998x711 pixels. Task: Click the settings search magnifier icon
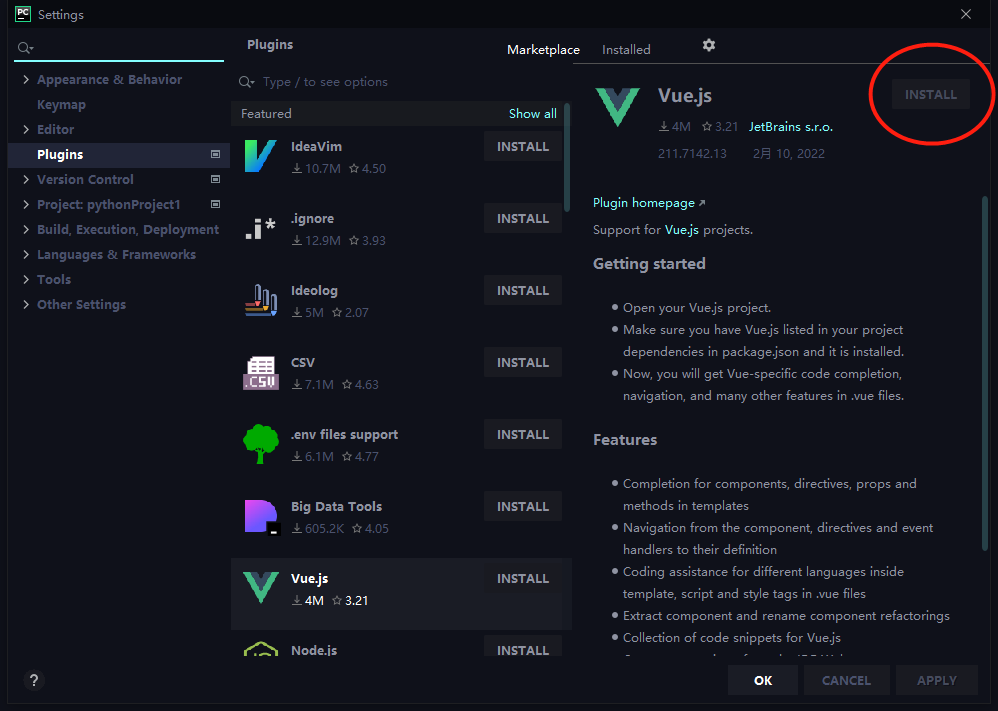pos(25,48)
